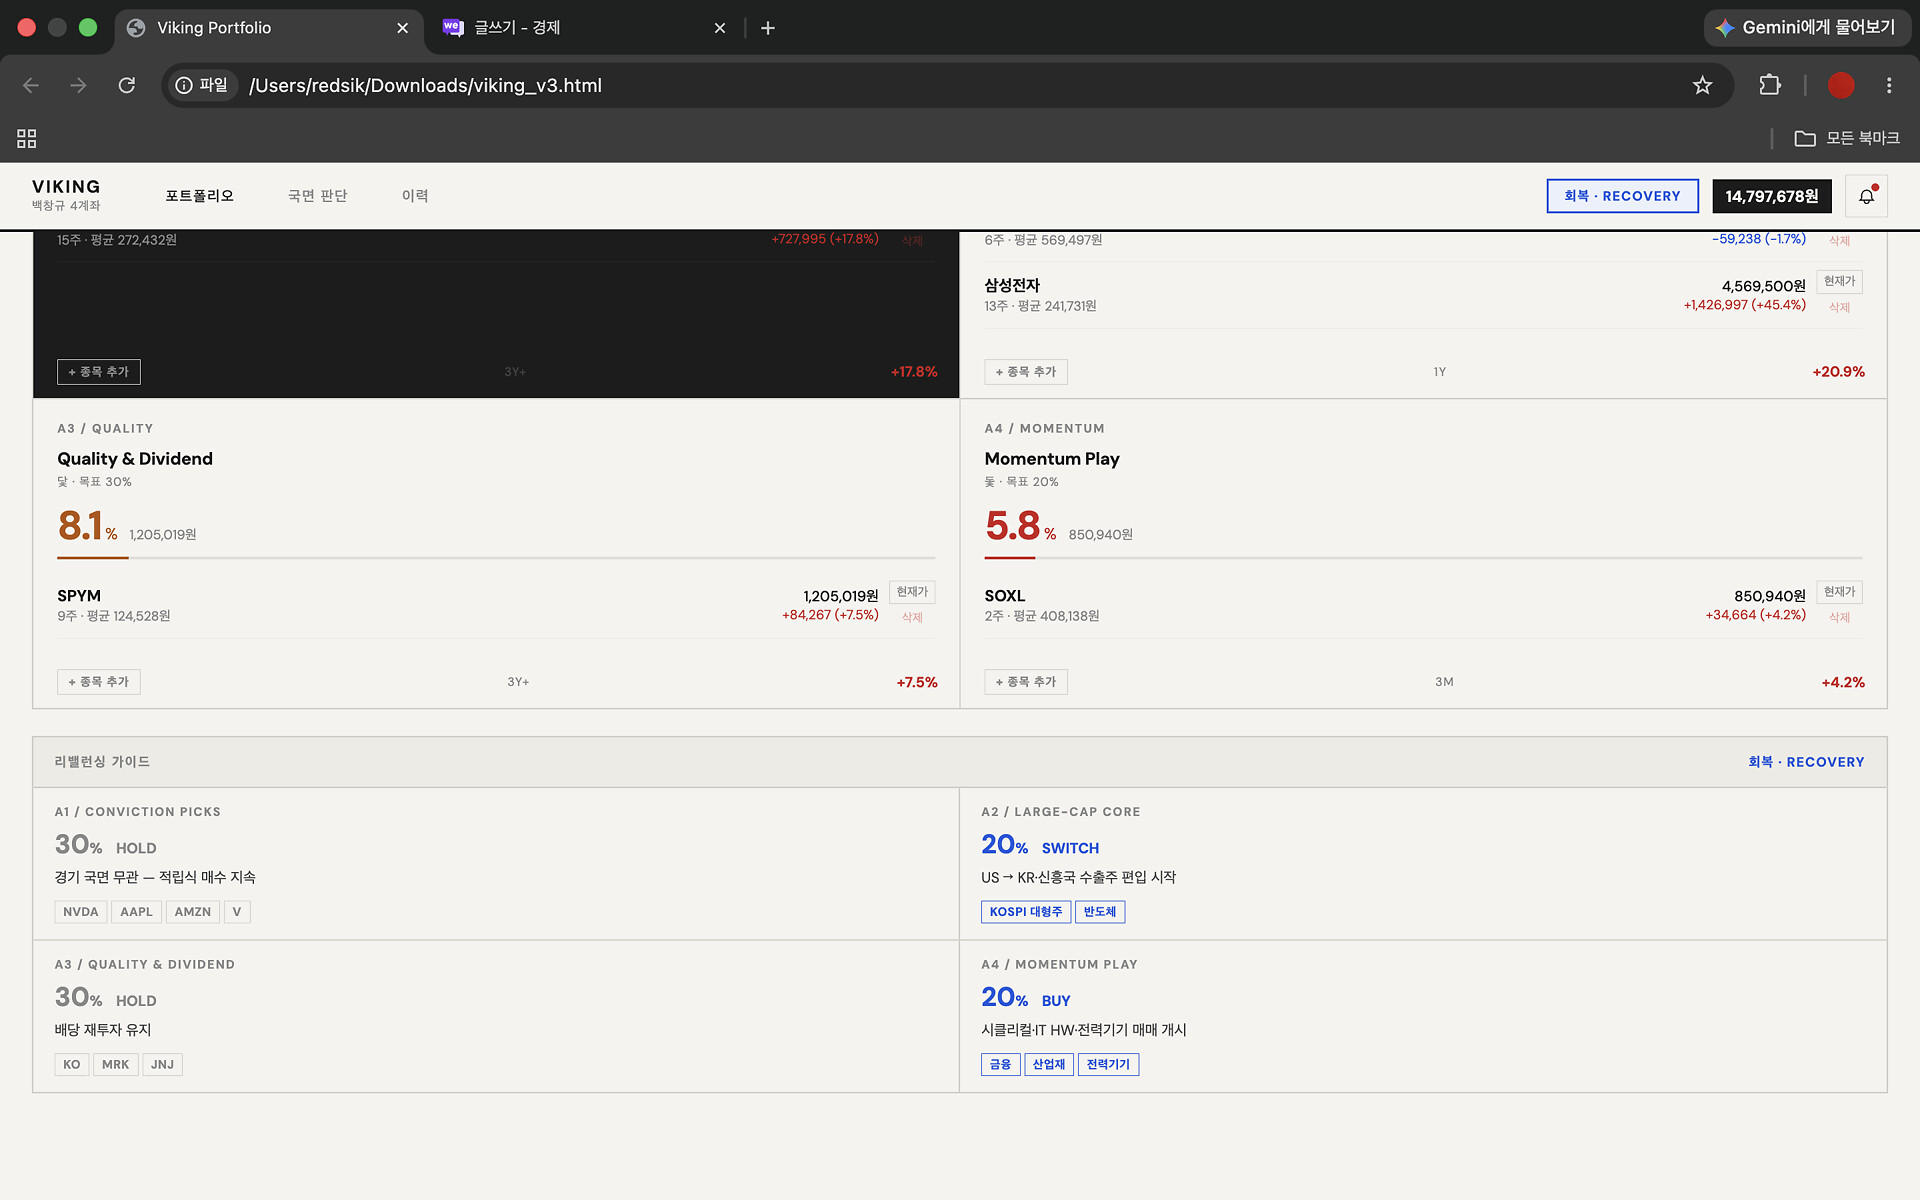Add a stock in Quality & Dividend card
Image resolution: width=1920 pixels, height=1200 pixels.
point(99,682)
